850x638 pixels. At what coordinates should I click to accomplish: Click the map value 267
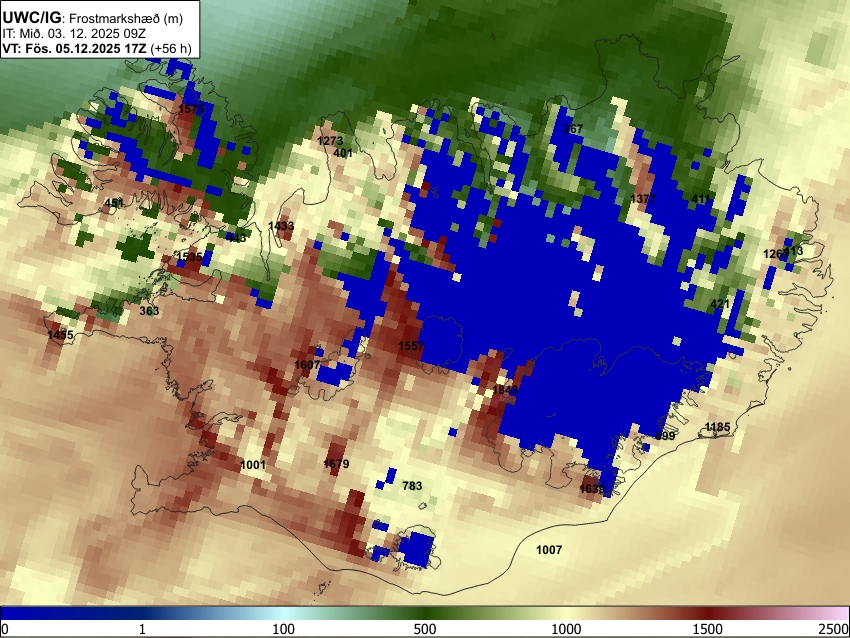573,129
